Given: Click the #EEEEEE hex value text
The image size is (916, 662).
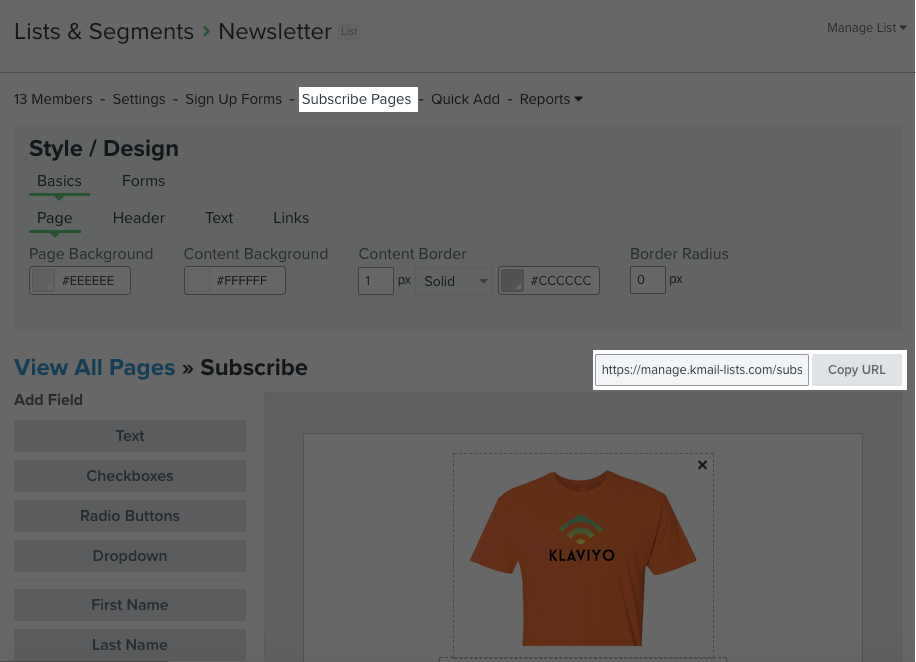Looking at the screenshot, I should (88, 281).
